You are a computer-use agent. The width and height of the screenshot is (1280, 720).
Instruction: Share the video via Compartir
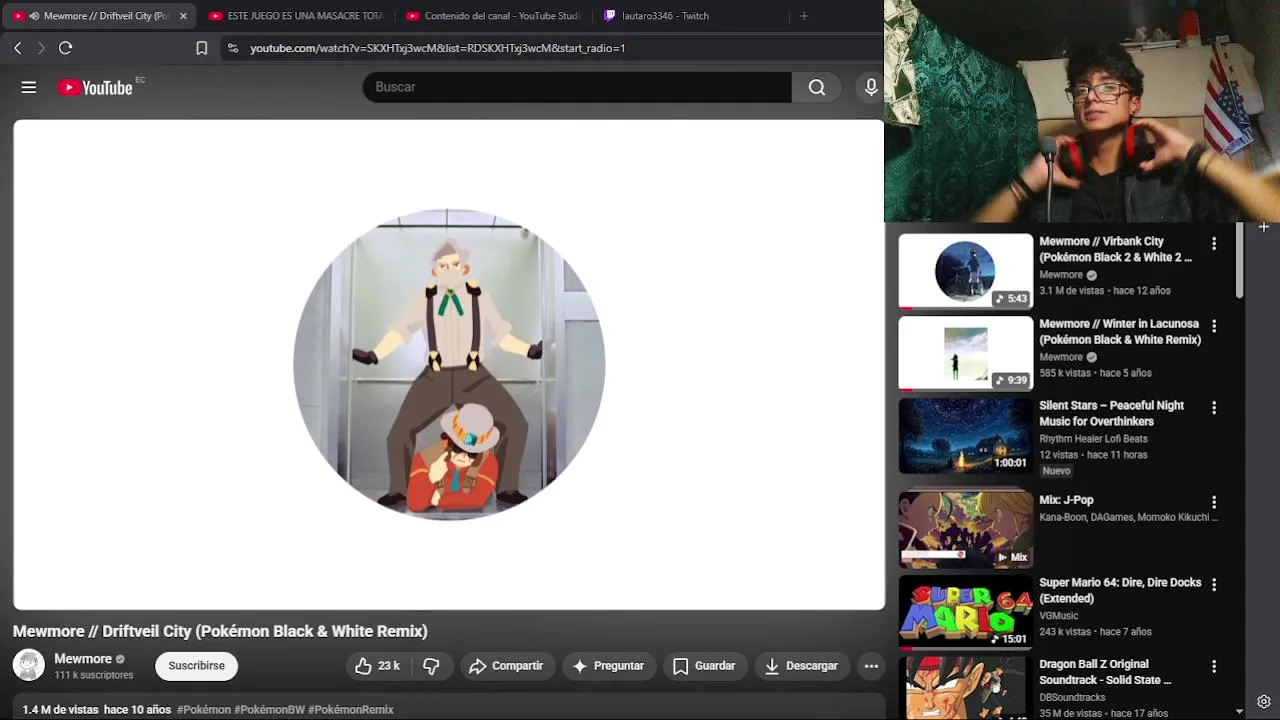[507, 666]
